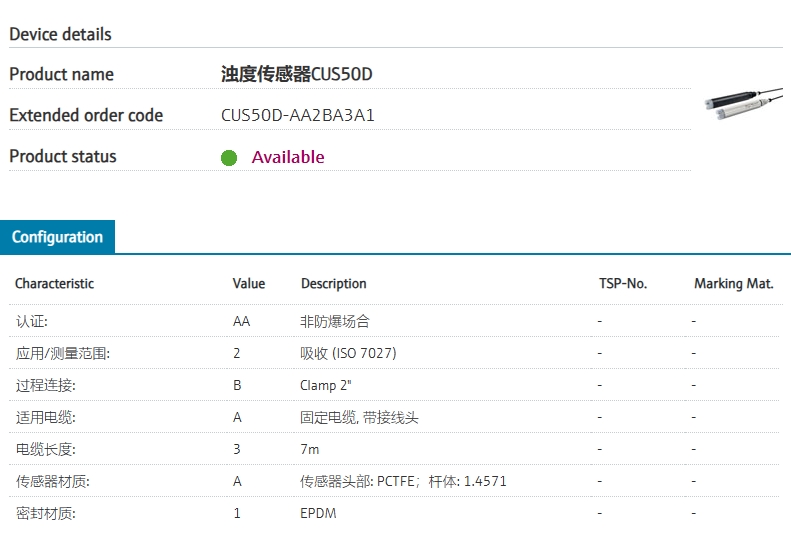This screenshot has height=538, width=791.
Task: Switch to the Configuration tab
Action: [57, 237]
